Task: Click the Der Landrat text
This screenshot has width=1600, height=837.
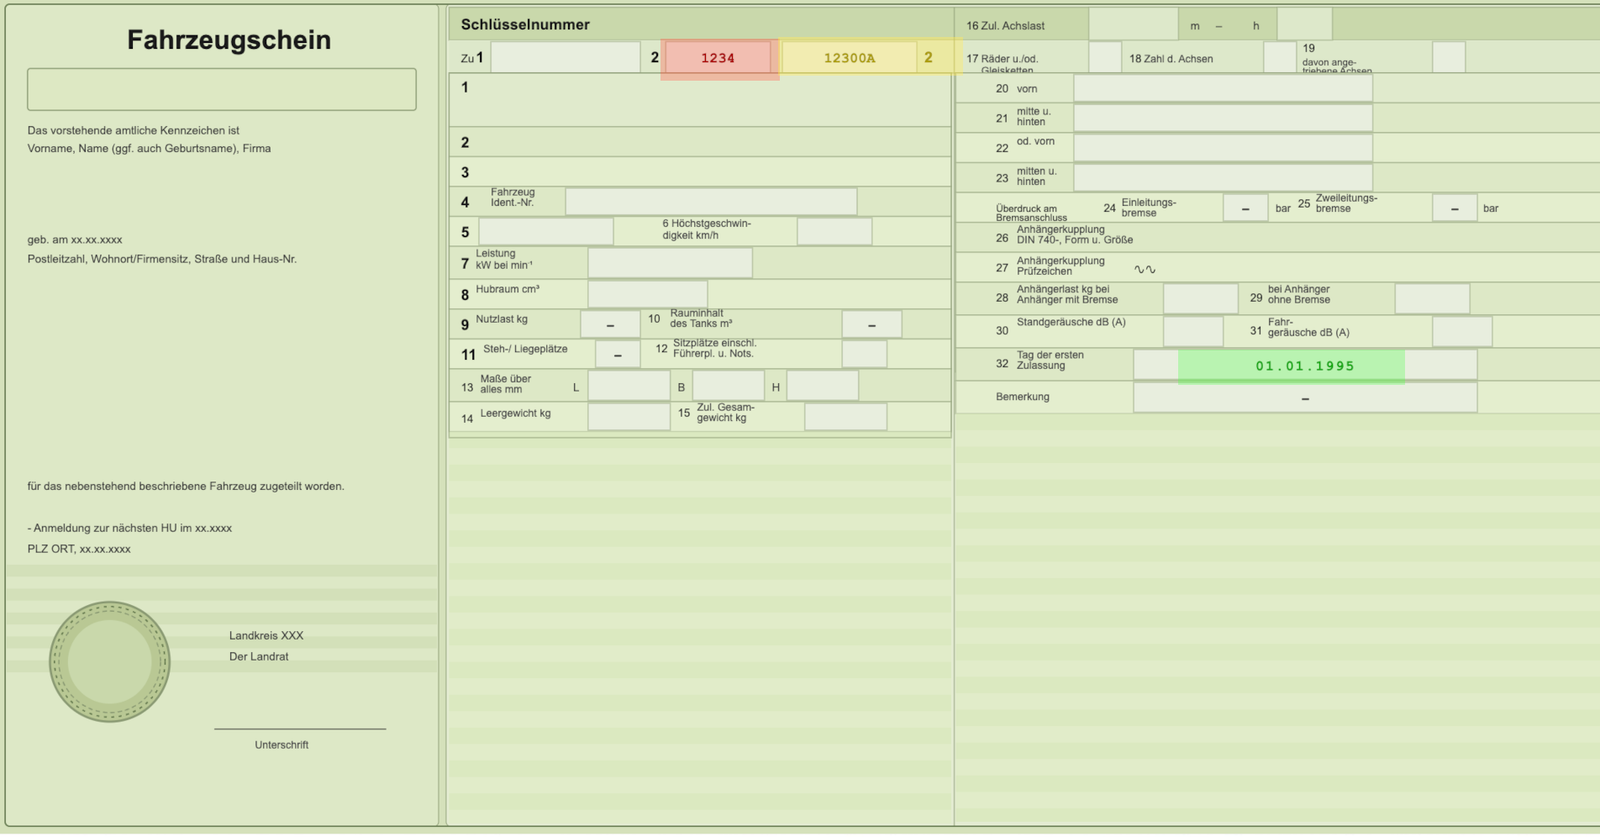Action: pyautogui.click(x=259, y=657)
